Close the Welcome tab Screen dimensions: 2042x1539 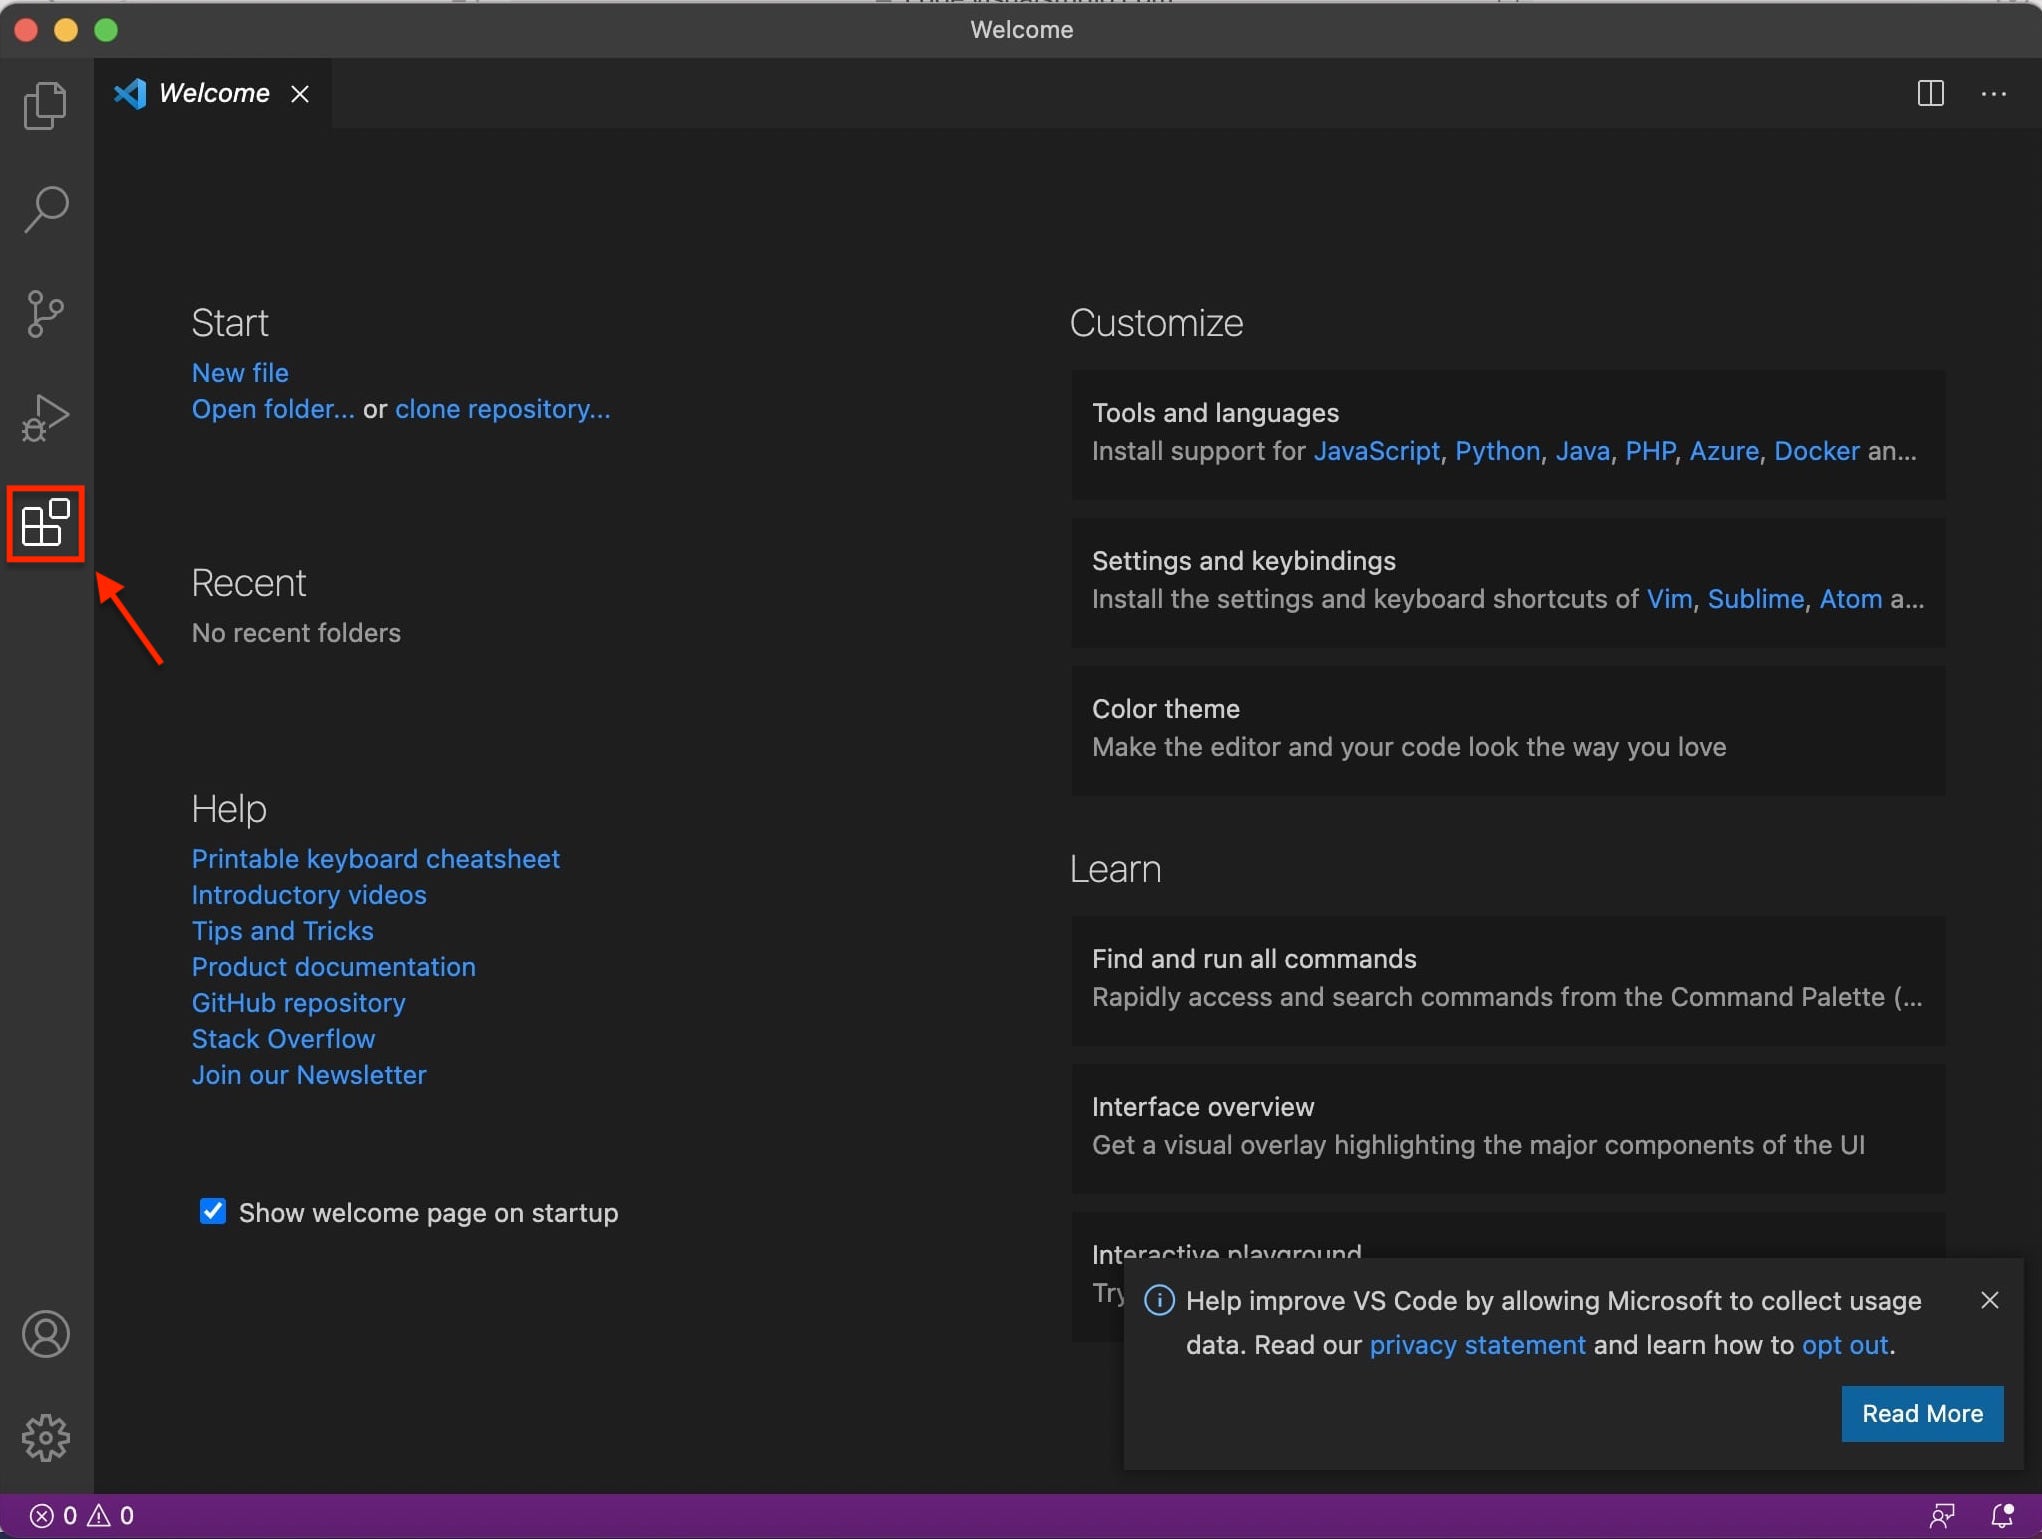pyautogui.click(x=300, y=93)
